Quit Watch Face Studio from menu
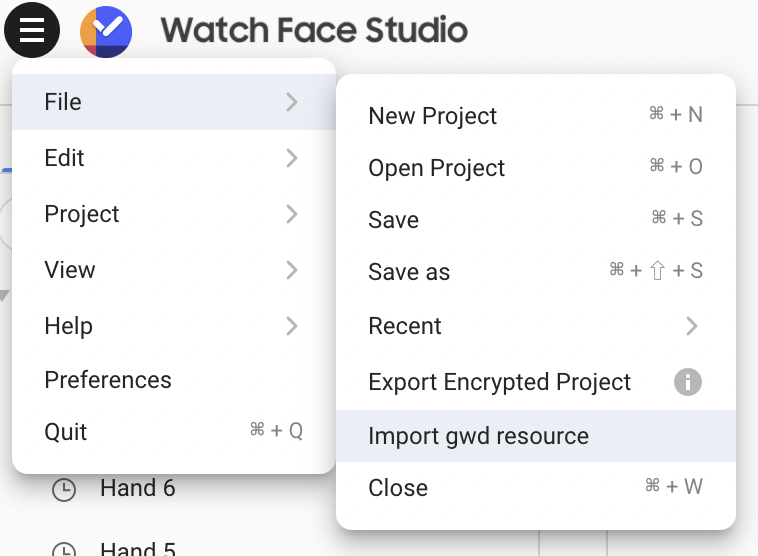 pos(66,432)
